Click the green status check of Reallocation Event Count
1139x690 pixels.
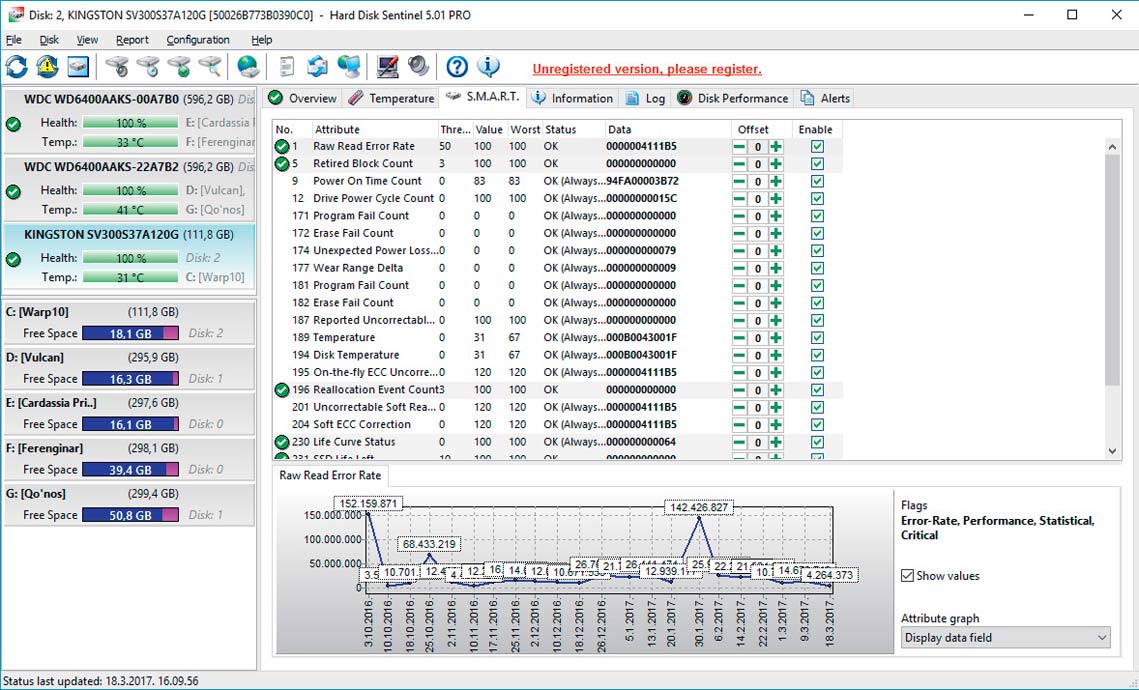point(282,390)
